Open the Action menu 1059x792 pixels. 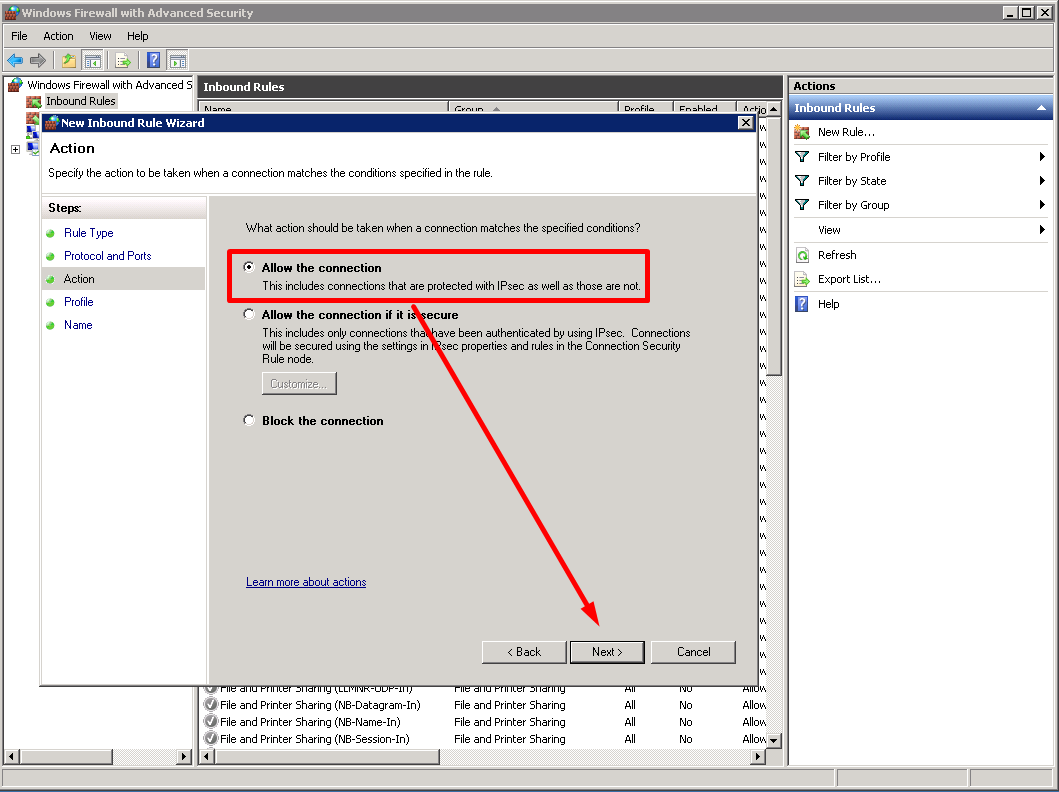pos(58,35)
